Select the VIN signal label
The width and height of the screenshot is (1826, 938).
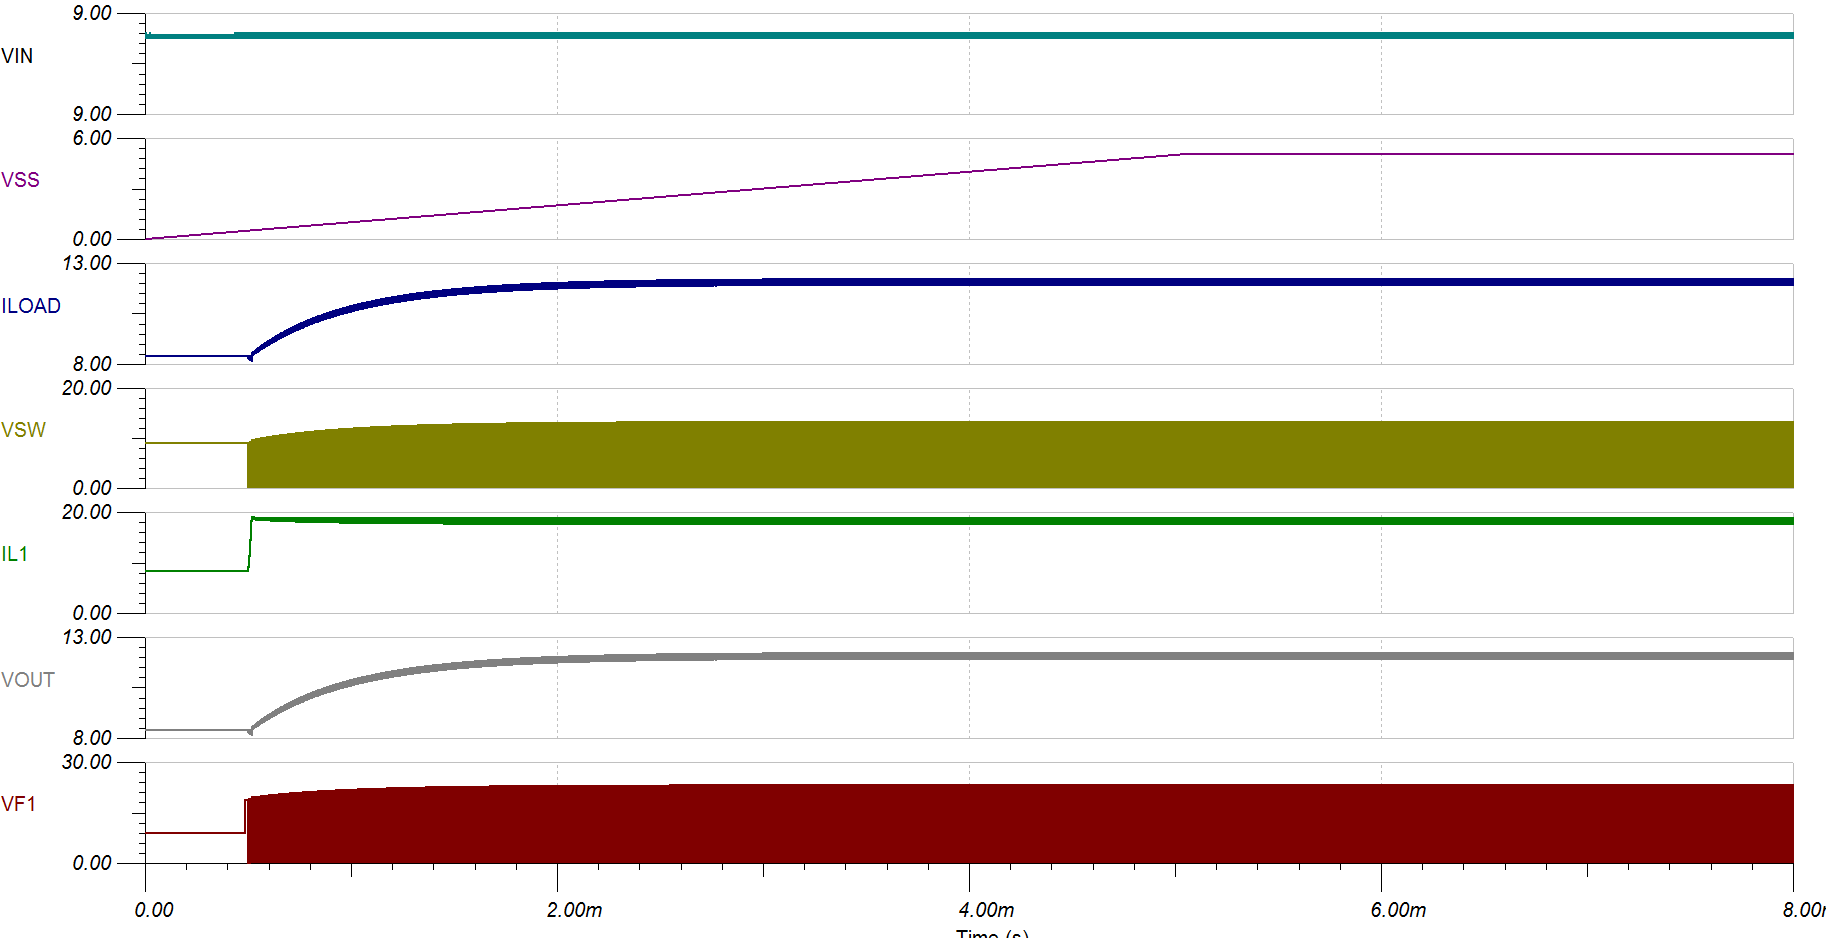click(17, 56)
